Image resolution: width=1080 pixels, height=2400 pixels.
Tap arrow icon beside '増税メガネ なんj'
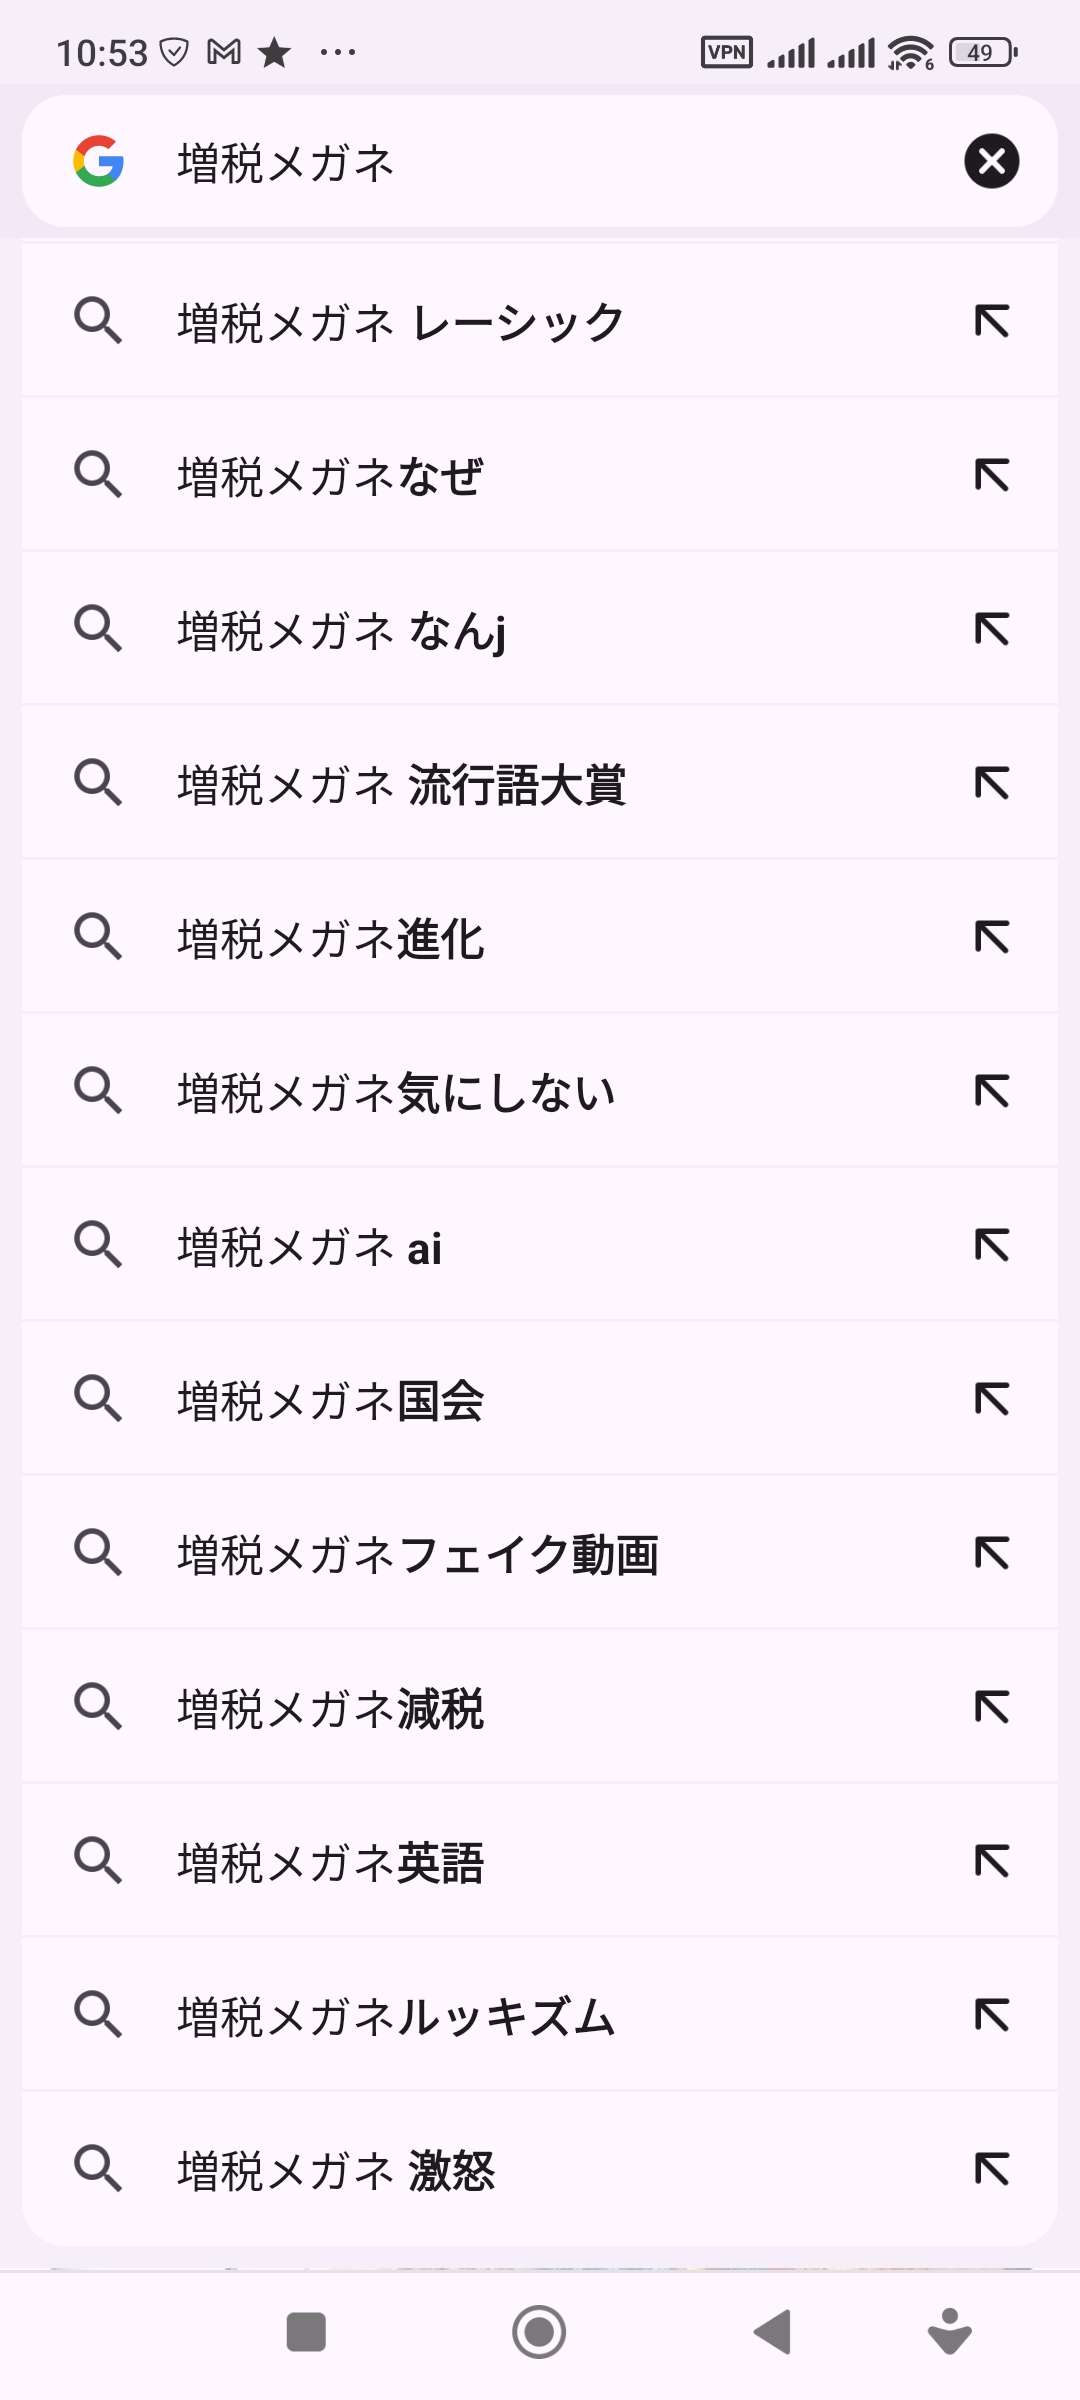(991, 630)
